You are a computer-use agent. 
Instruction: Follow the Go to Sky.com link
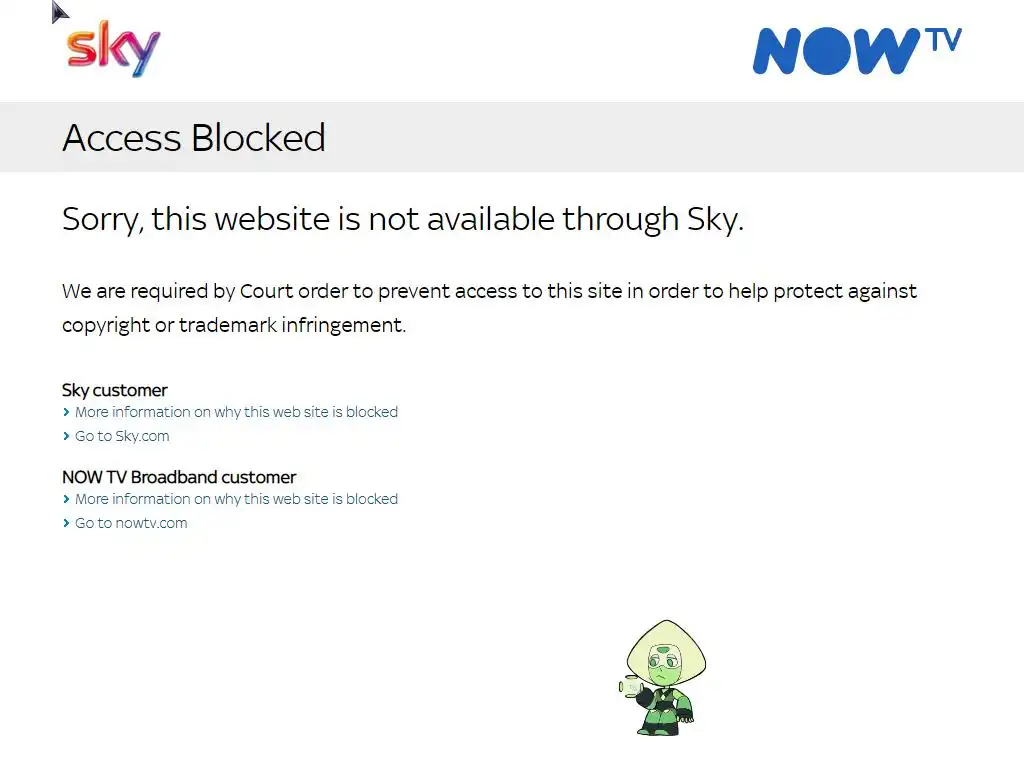point(122,436)
